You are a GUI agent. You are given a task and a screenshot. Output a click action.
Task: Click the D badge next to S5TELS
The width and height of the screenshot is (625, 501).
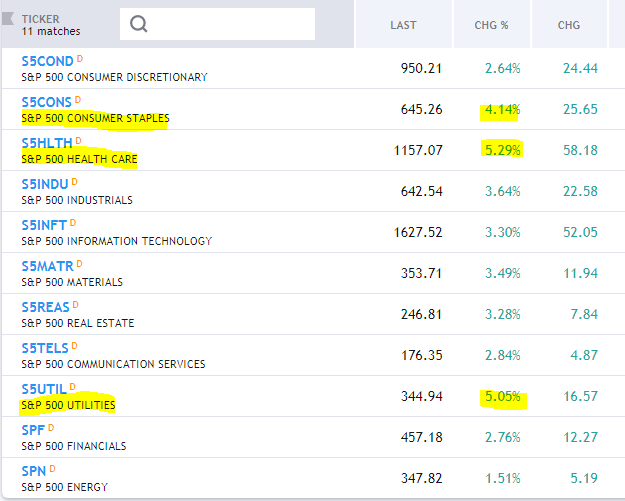point(75,346)
